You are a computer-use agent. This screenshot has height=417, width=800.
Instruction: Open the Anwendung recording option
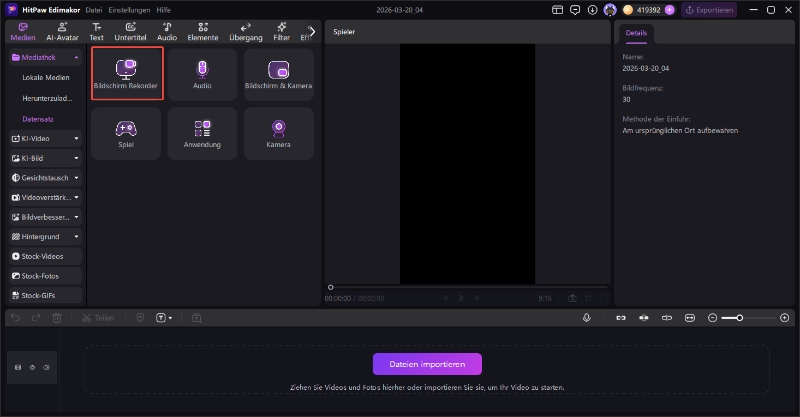click(202, 133)
